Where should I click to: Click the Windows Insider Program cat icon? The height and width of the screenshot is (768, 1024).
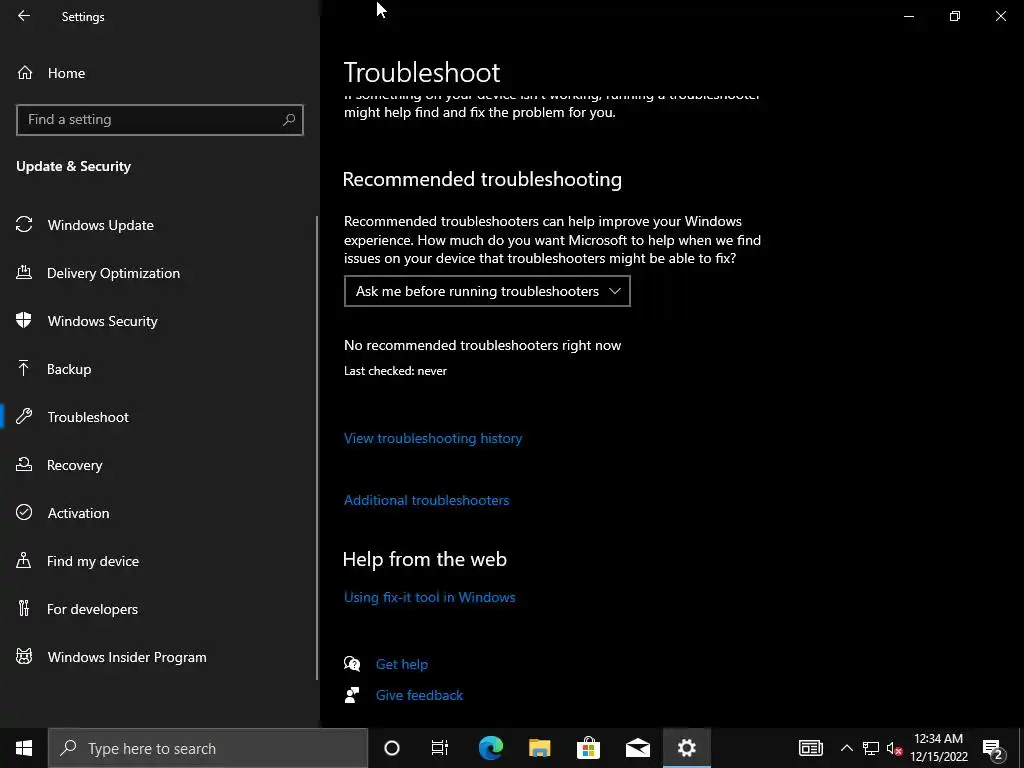tap(24, 656)
